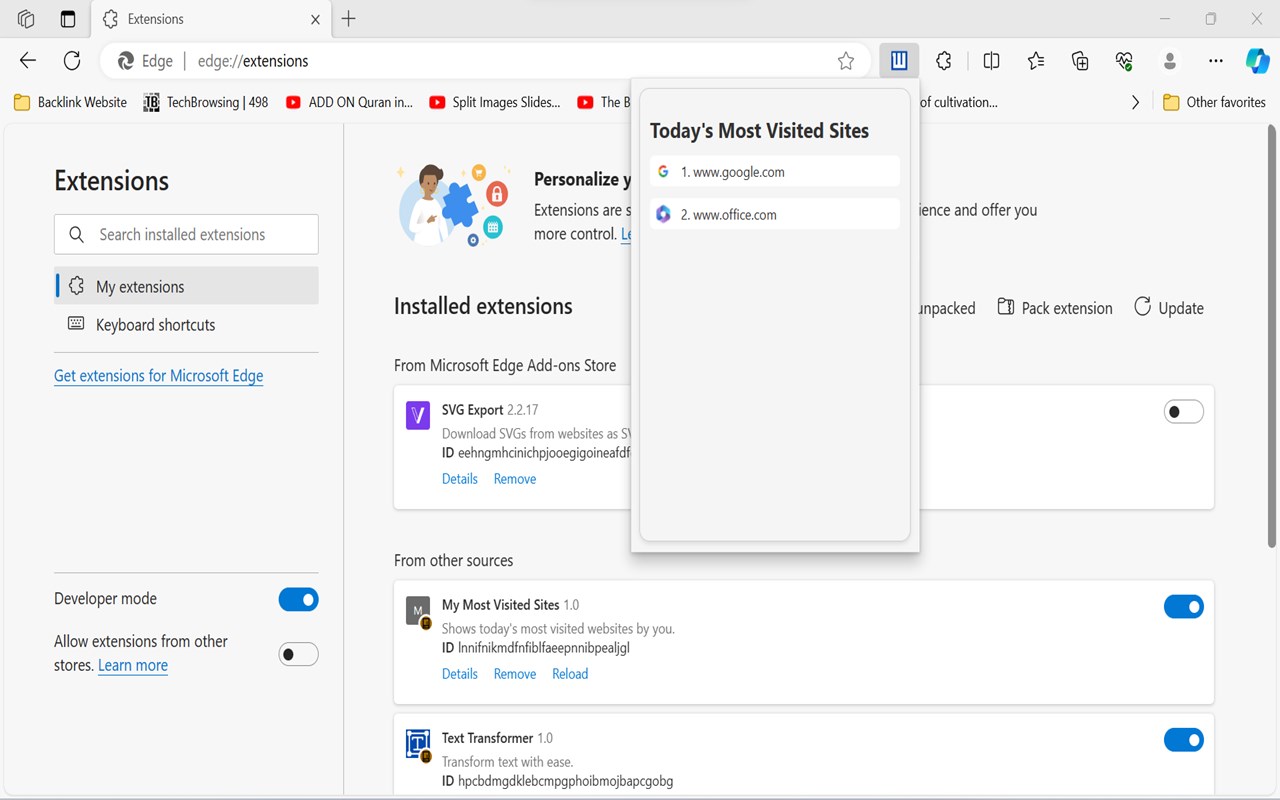Expand the bookmarks bar overflow chevron
Image resolution: width=1280 pixels, height=800 pixels.
coord(1135,102)
